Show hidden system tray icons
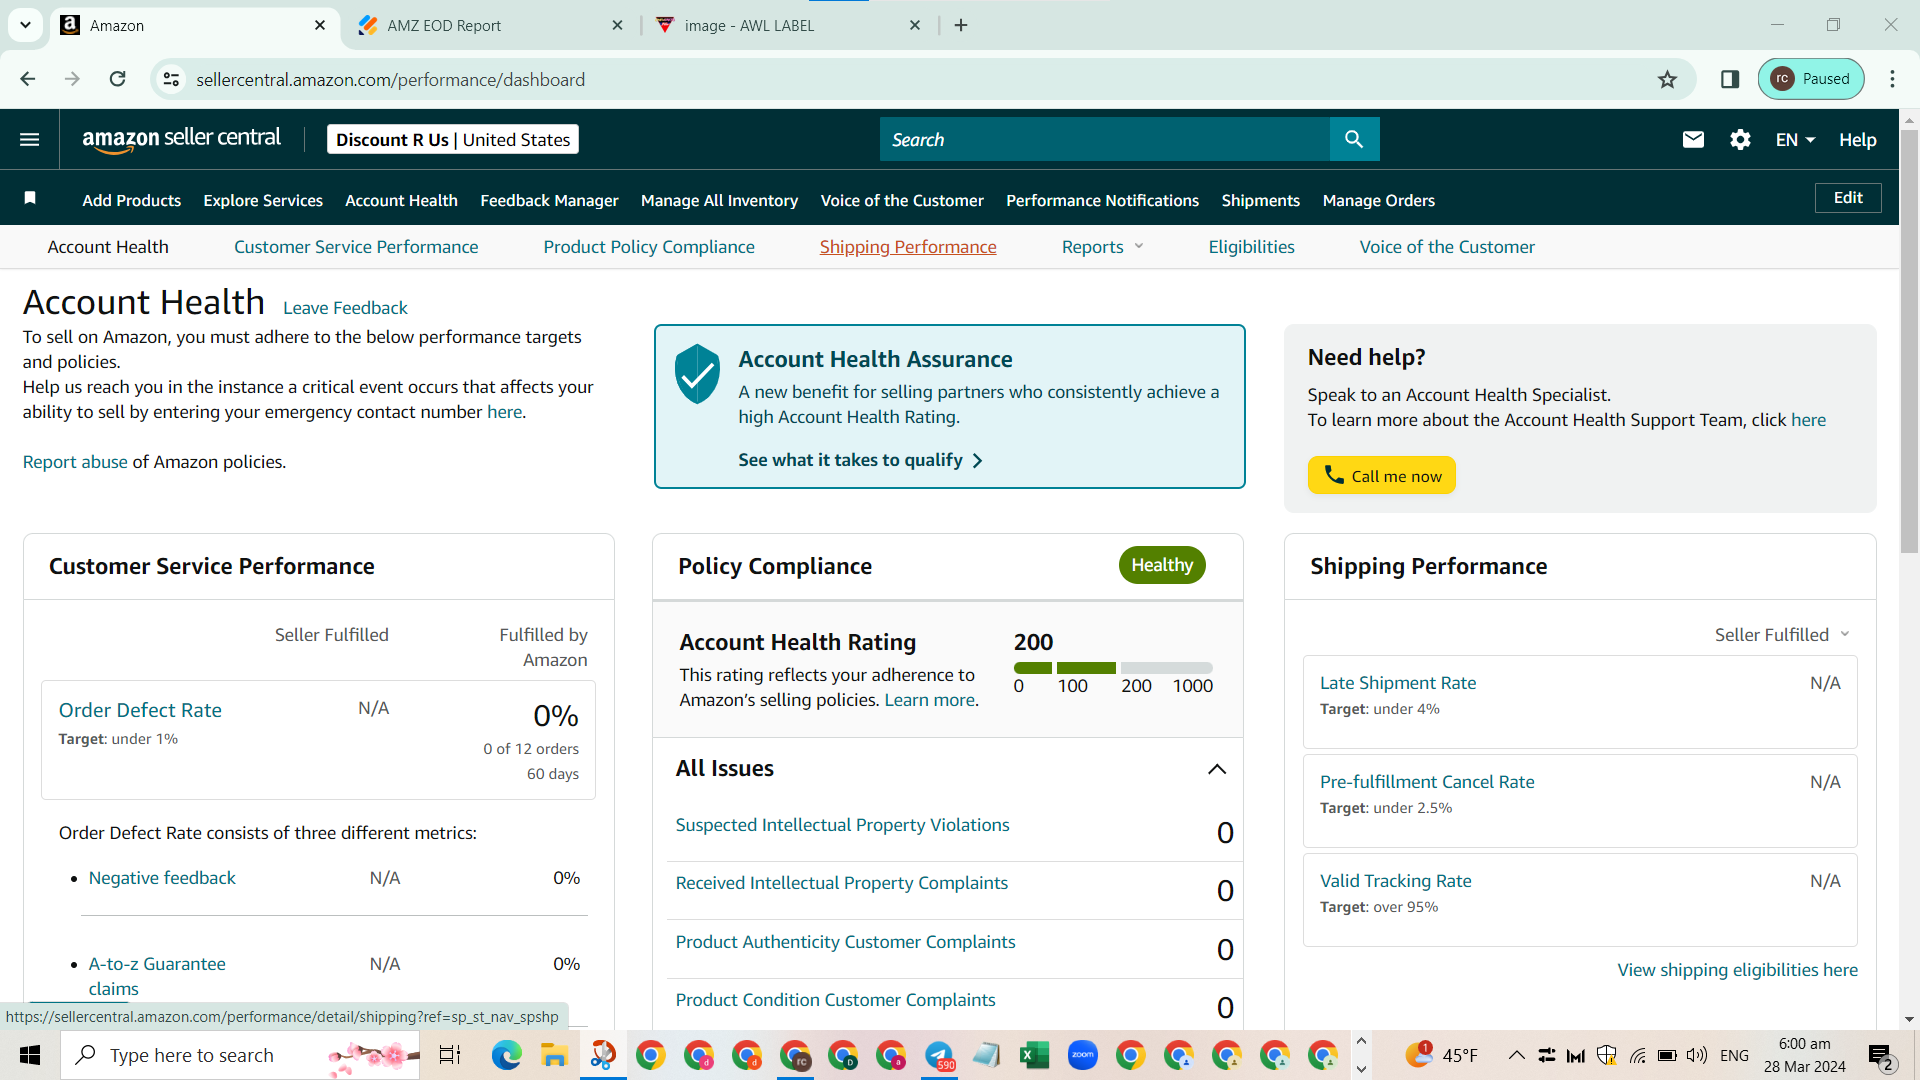The width and height of the screenshot is (1920, 1080). click(1516, 1055)
